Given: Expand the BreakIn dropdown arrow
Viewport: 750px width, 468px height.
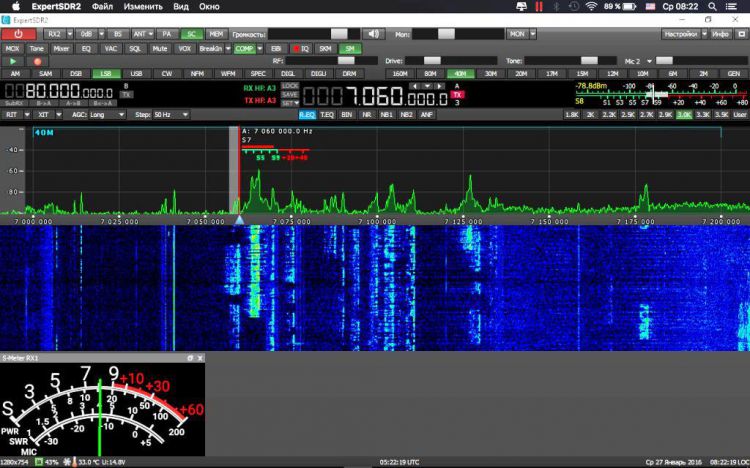Looking at the screenshot, I should point(228,48).
